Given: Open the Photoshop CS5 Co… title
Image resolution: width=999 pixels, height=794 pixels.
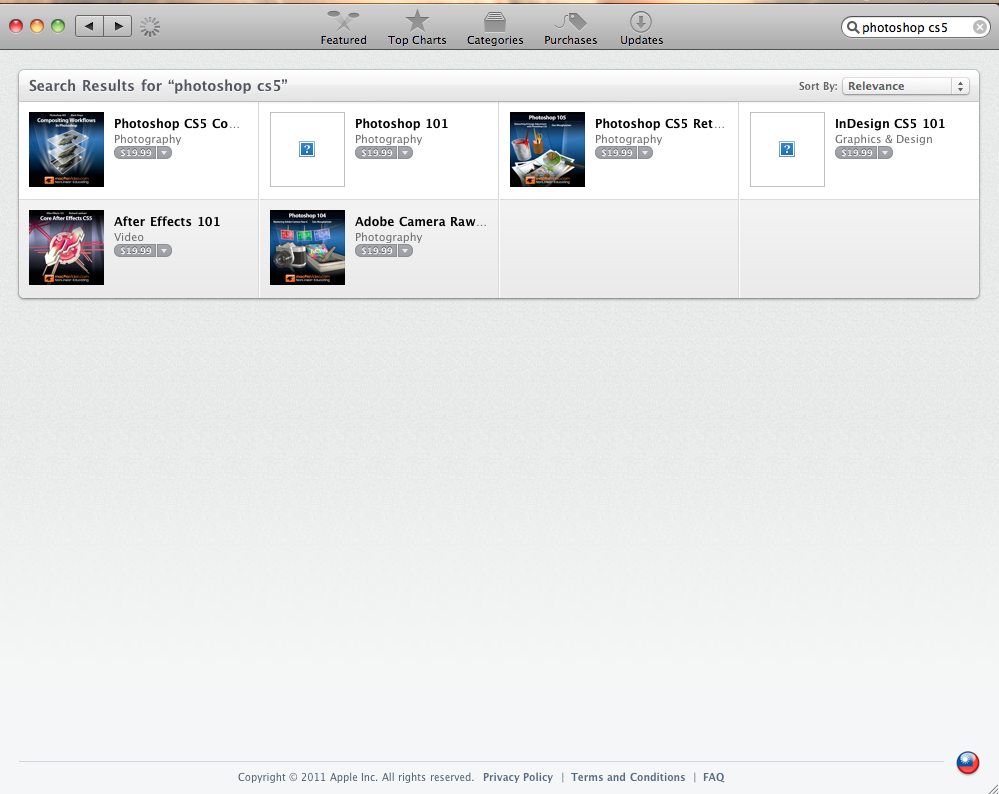Looking at the screenshot, I should (x=176, y=124).
